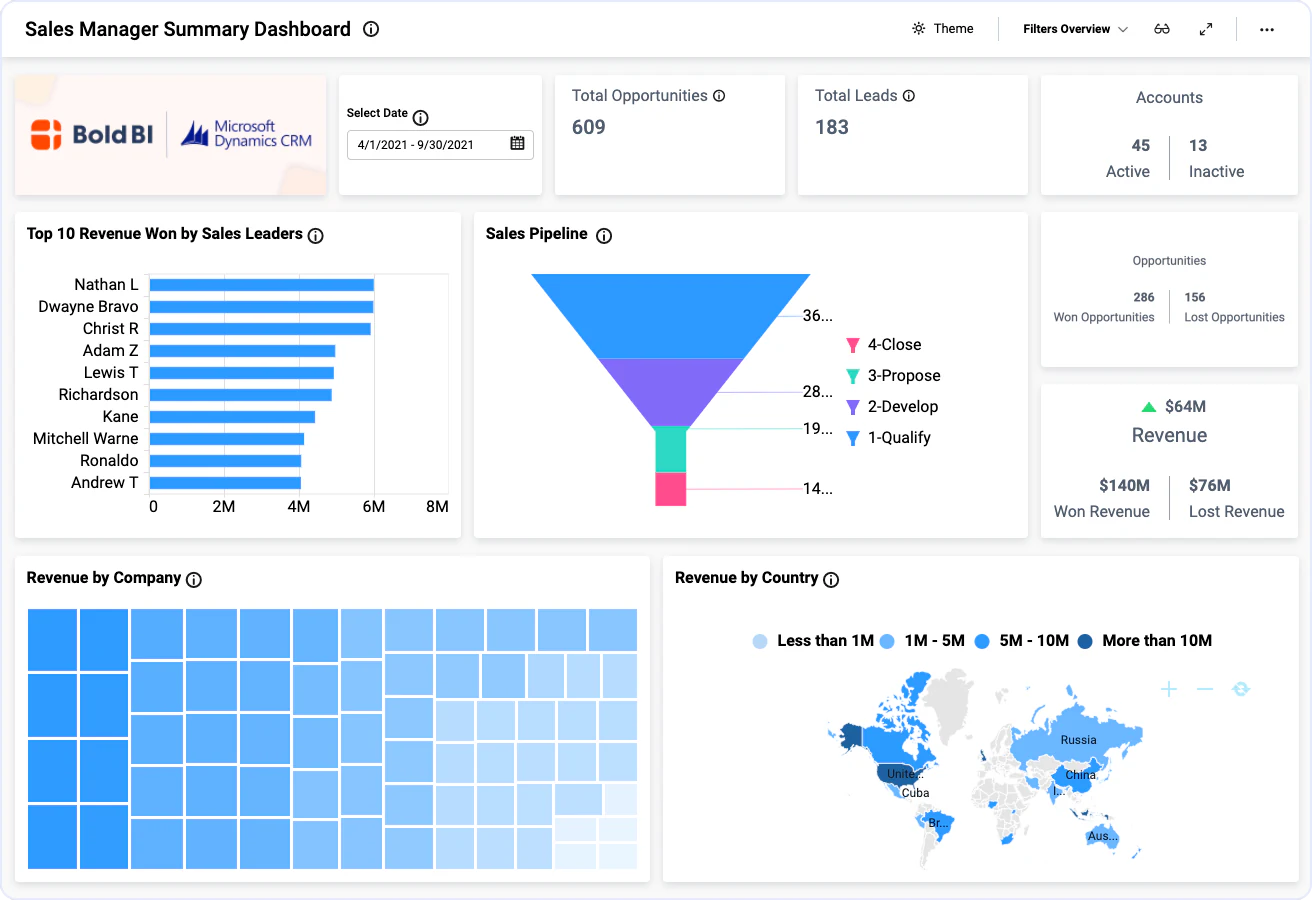1312x900 pixels.
Task: Click the info icon beside the dashboard title
Action: (371, 29)
